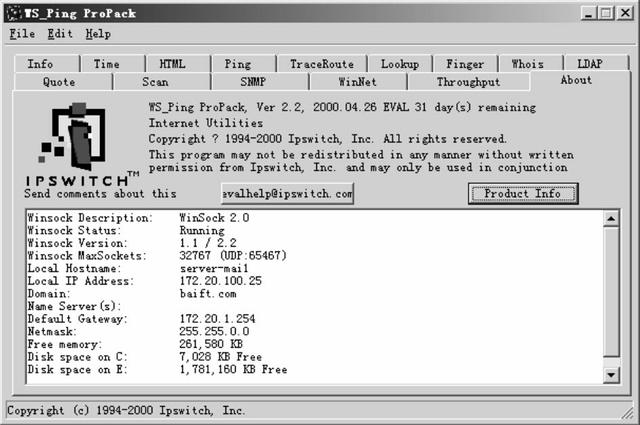Click the 'Default Gateway:' label
640x425 pixels.
click(x=78, y=319)
